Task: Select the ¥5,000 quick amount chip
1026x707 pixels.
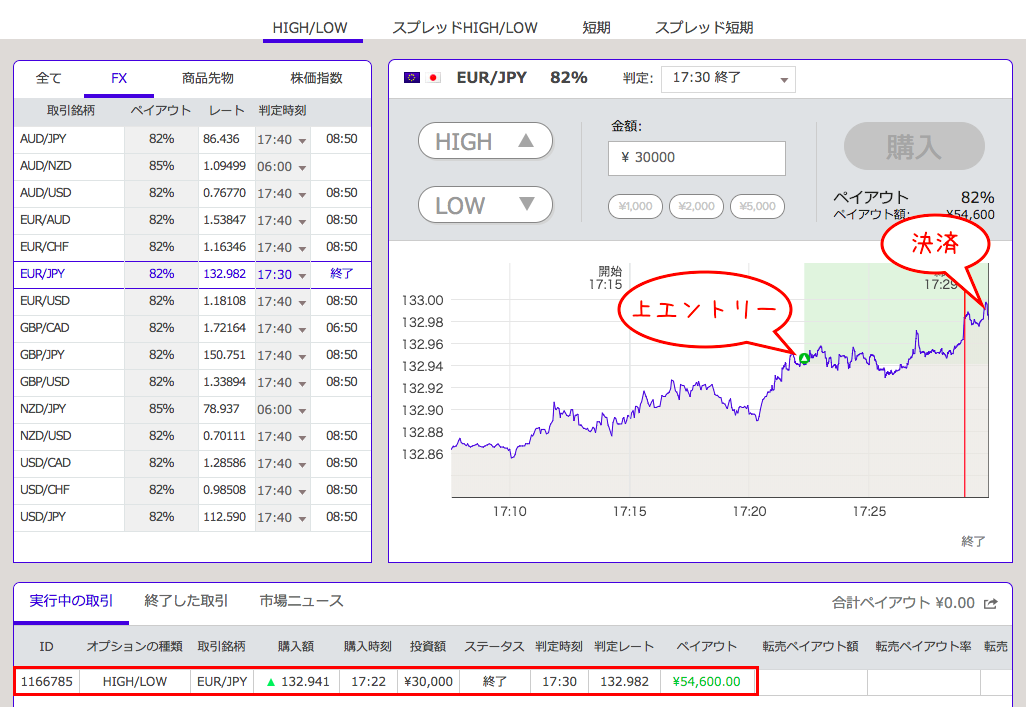Action: (757, 207)
